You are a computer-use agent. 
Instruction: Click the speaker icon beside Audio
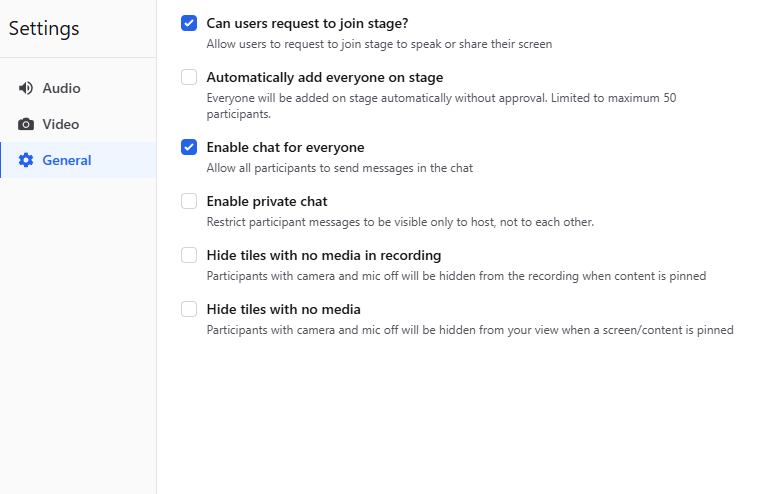26,88
